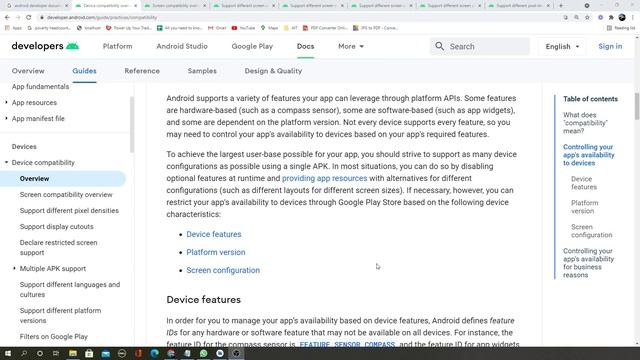Open the YouTube bookmark
Image resolution: width=640 pixels, height=360 pixels.
coord(243,28)
